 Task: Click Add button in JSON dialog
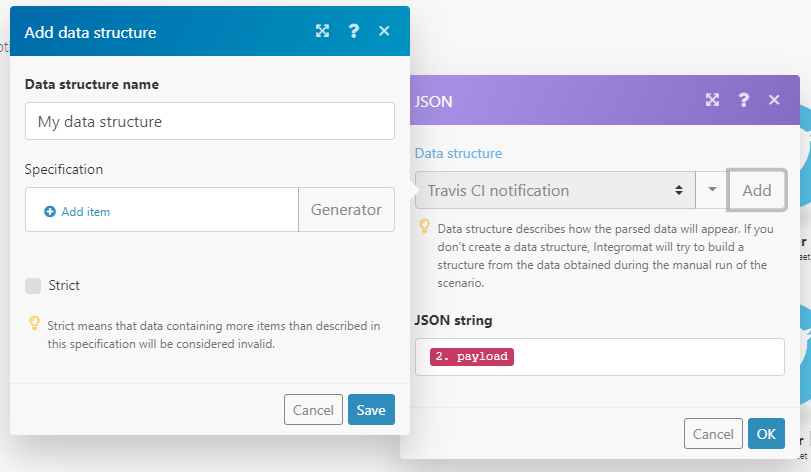click(x=757, y=190)
